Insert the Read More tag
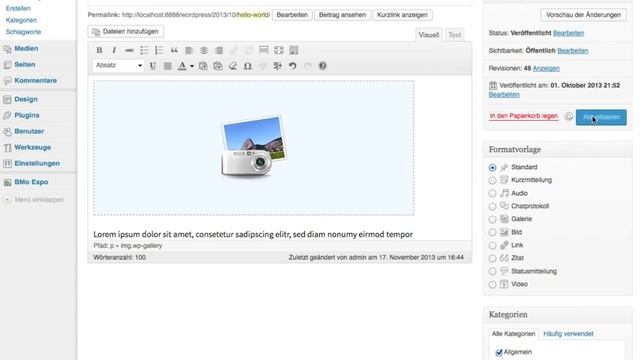This screenshot has width=640, height=360. [x=264, y=50]
